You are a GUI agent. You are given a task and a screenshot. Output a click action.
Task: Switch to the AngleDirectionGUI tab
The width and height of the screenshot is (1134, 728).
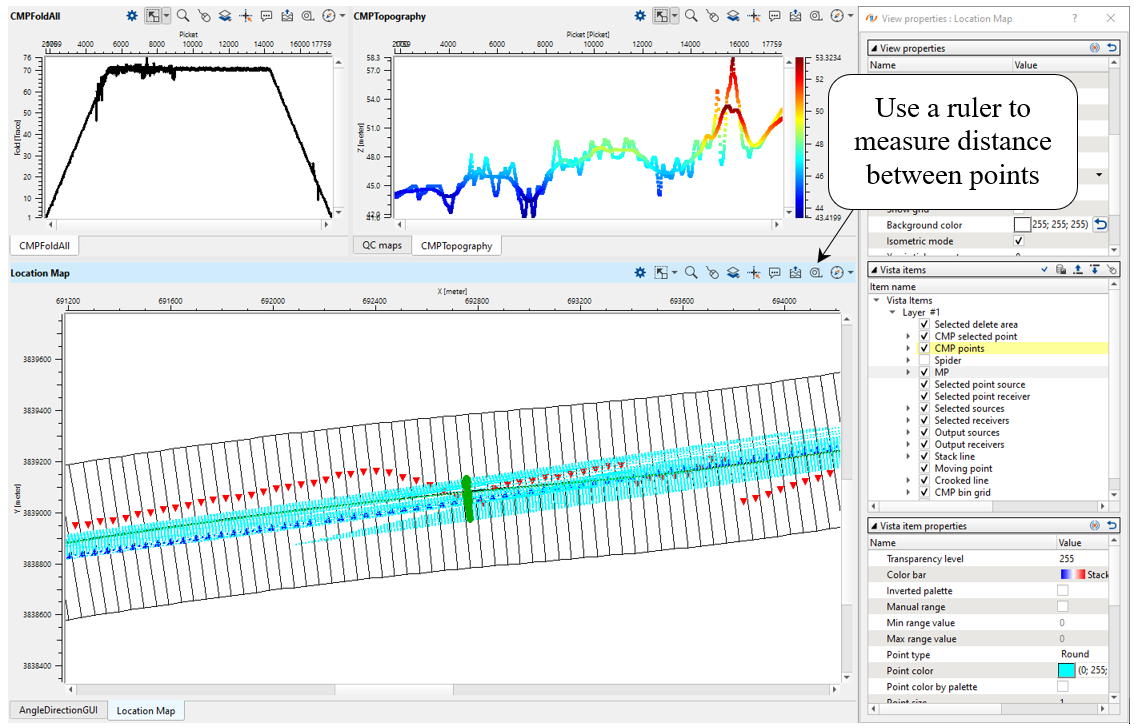57,711
